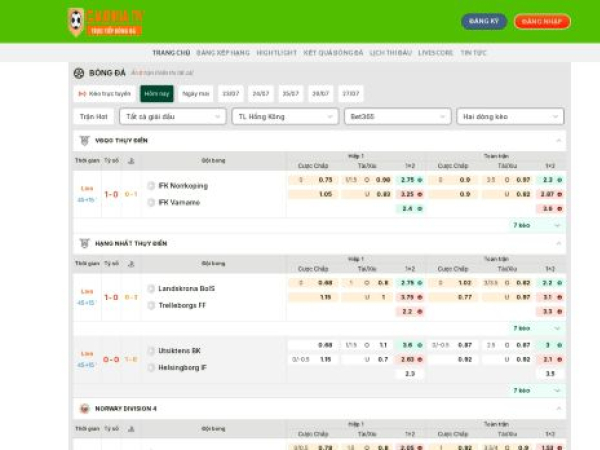This screenshot has height=450, width=600.
Task: Toggle the Kèo trực tuyến live filter
Action: (105, 94)
